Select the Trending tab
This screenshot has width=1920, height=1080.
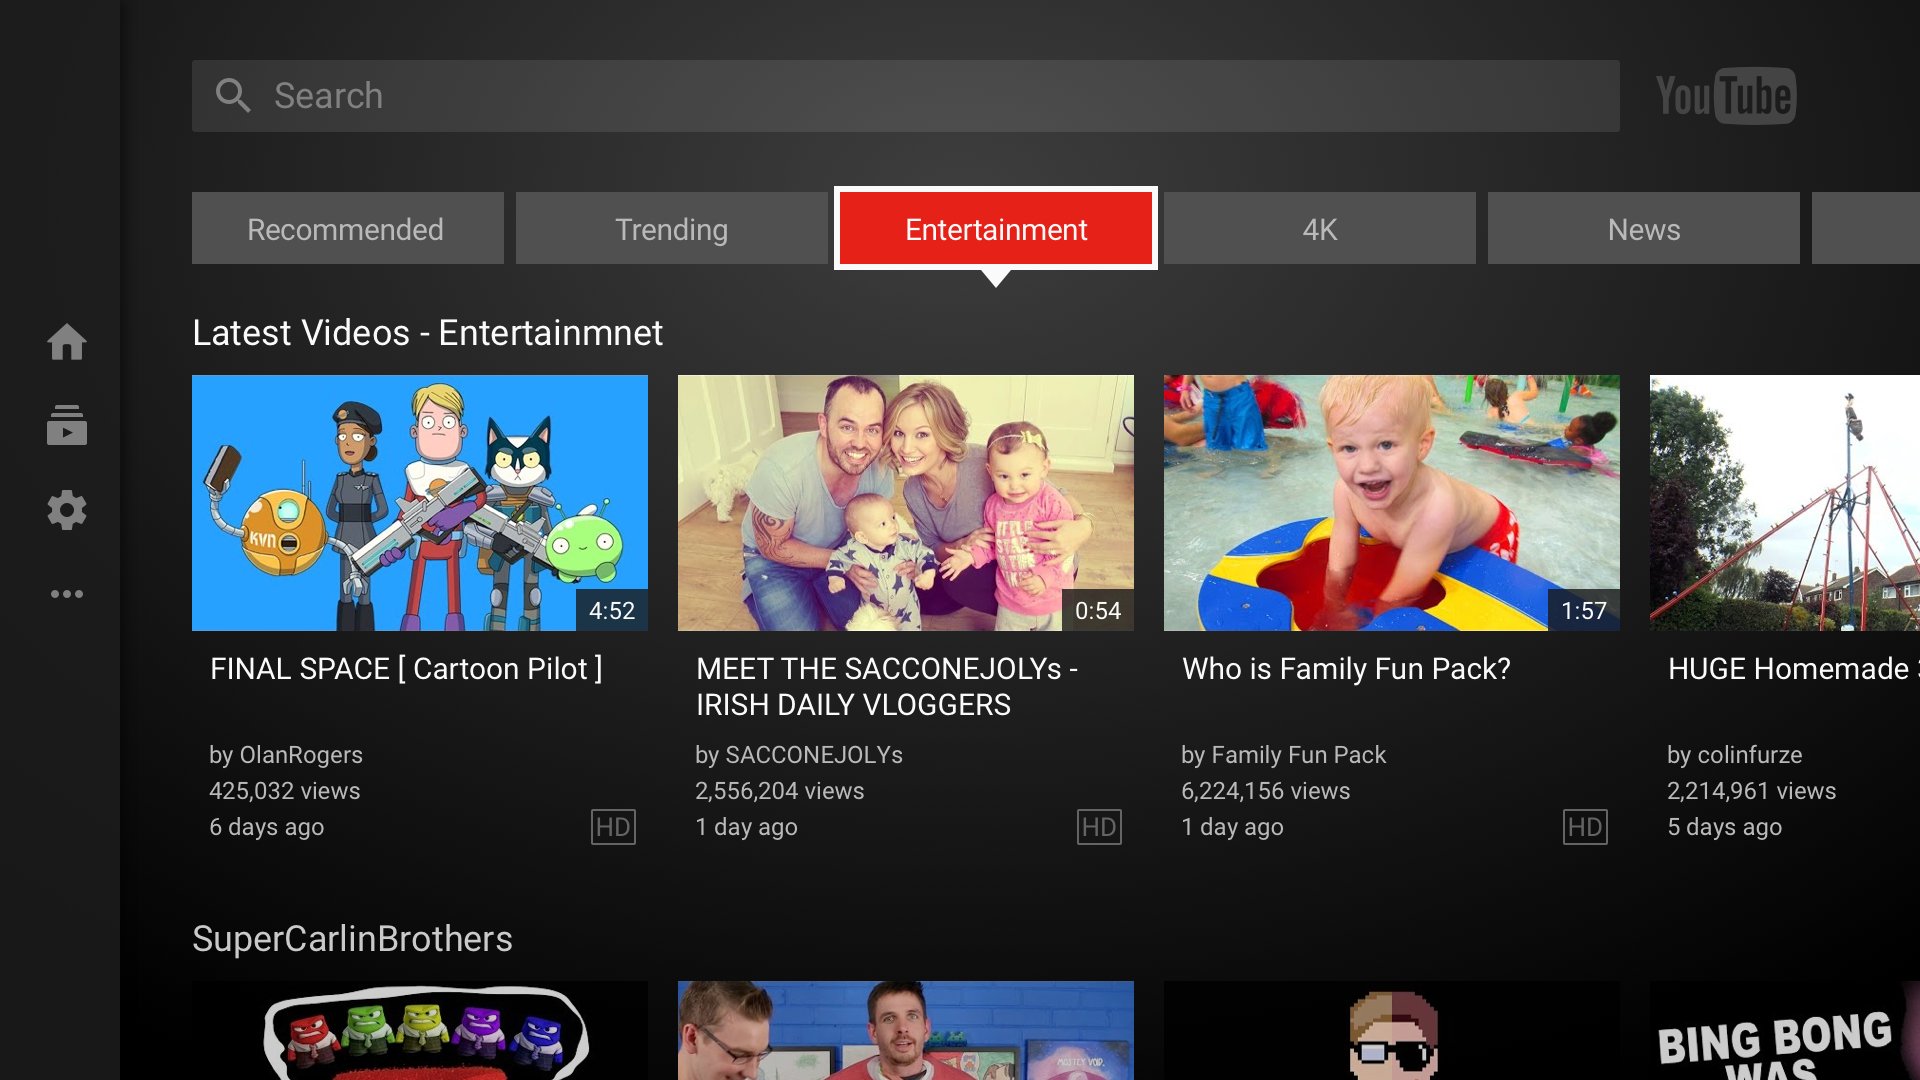pyautogui.click(x=671, y=229)
